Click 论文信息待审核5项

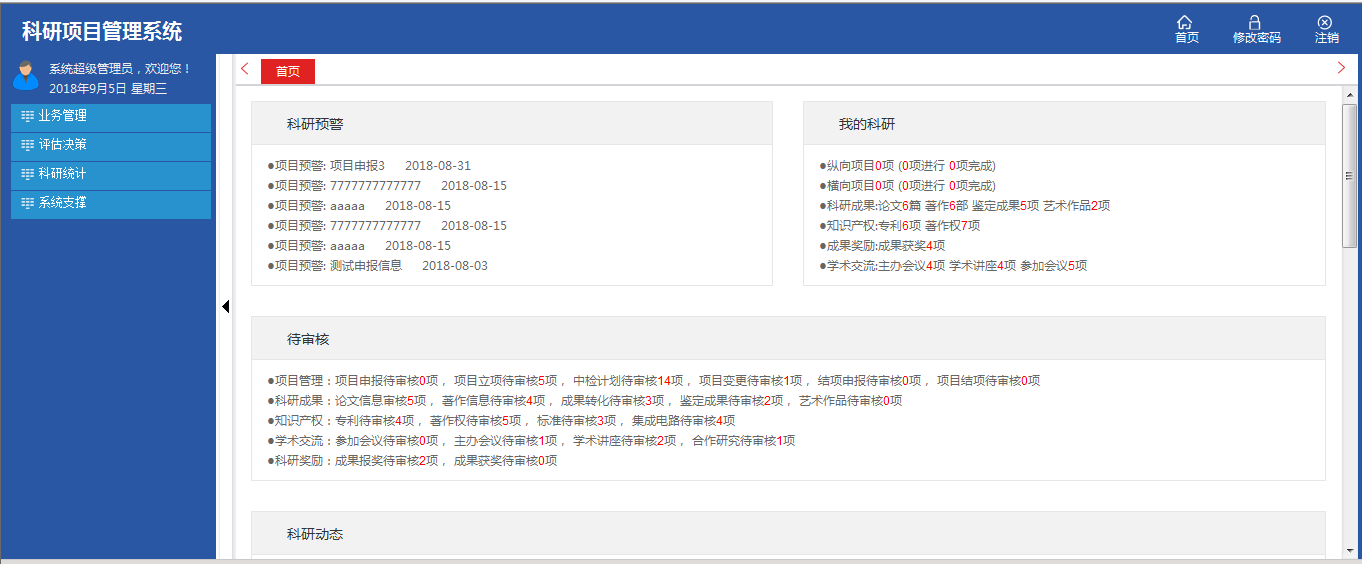click(380, 401)
